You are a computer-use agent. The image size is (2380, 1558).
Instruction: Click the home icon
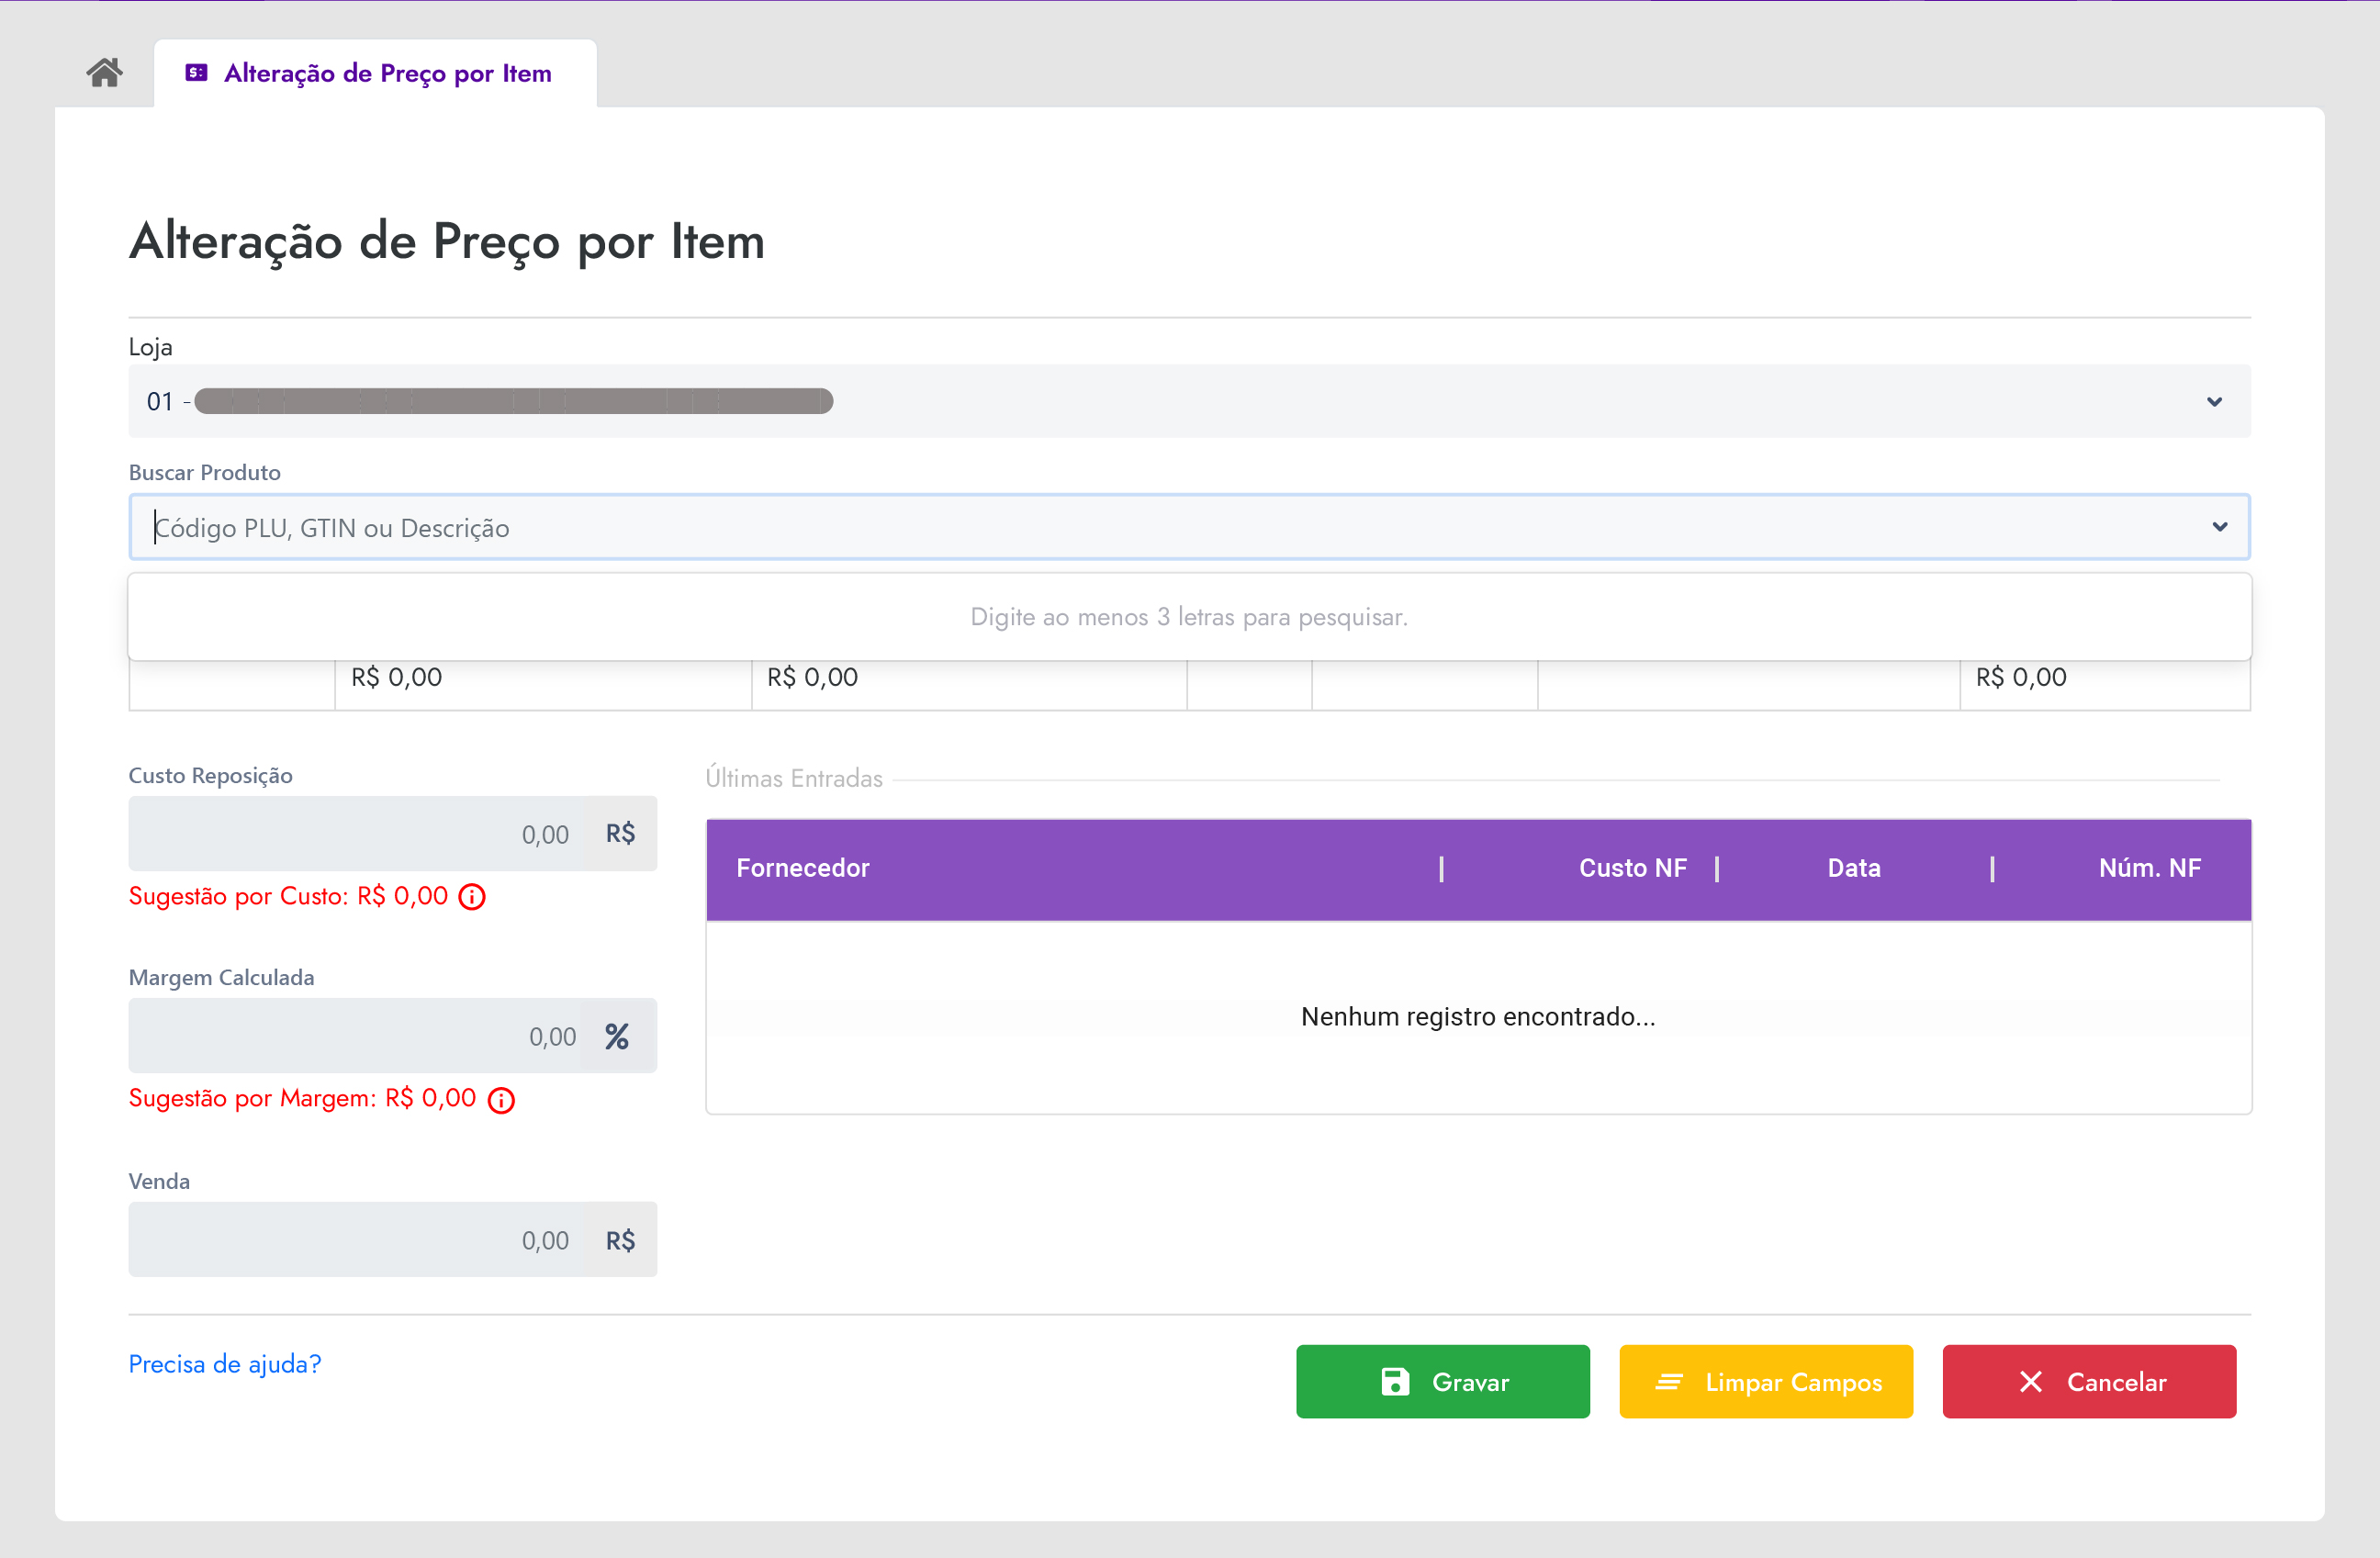(x=104, y=73)
